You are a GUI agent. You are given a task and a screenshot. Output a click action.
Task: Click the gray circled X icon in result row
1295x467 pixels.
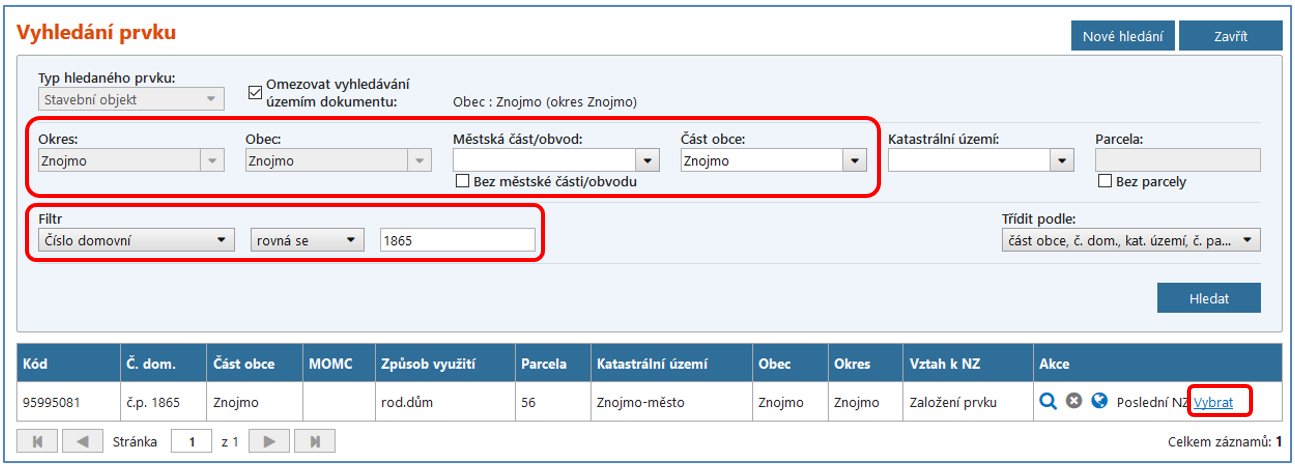click(x=1074, y=401)
